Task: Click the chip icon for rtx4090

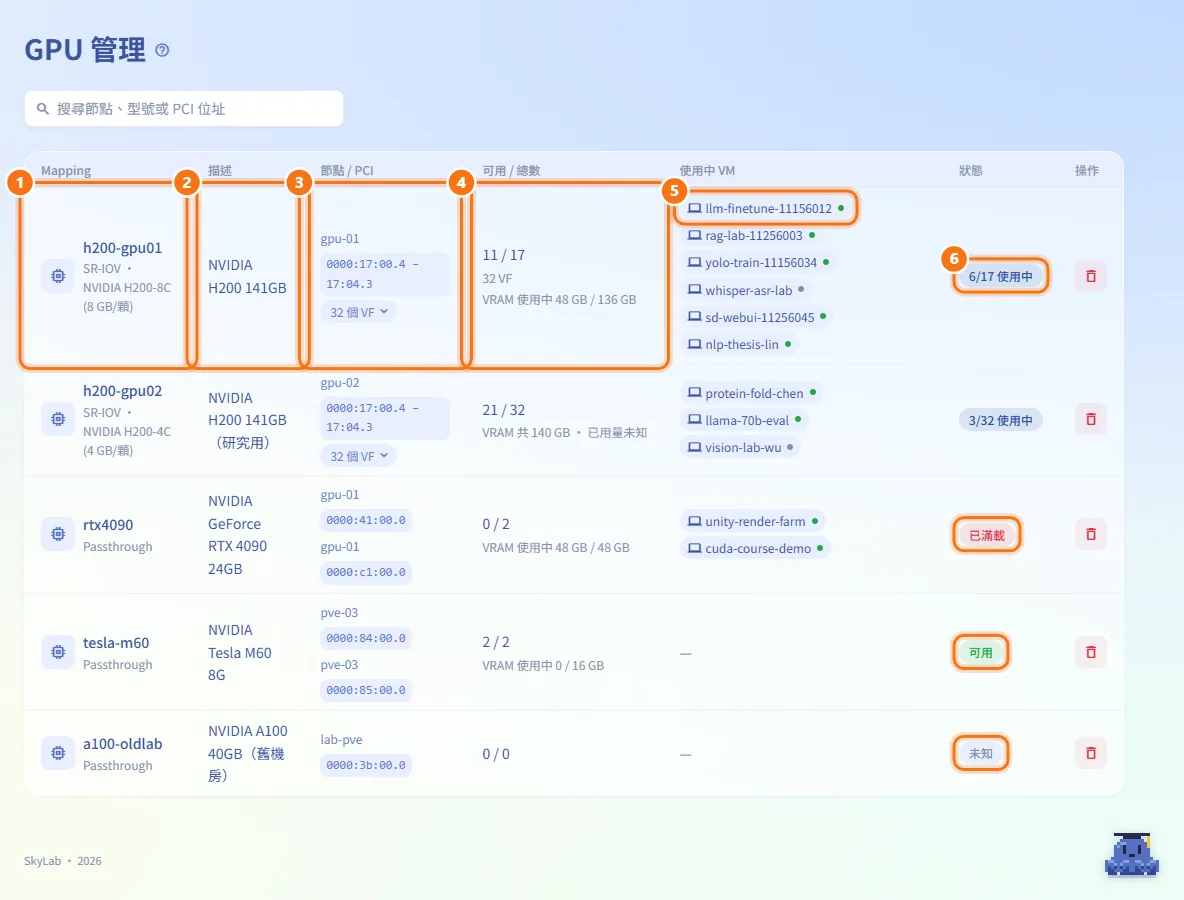Action: [x=58, y=535]
